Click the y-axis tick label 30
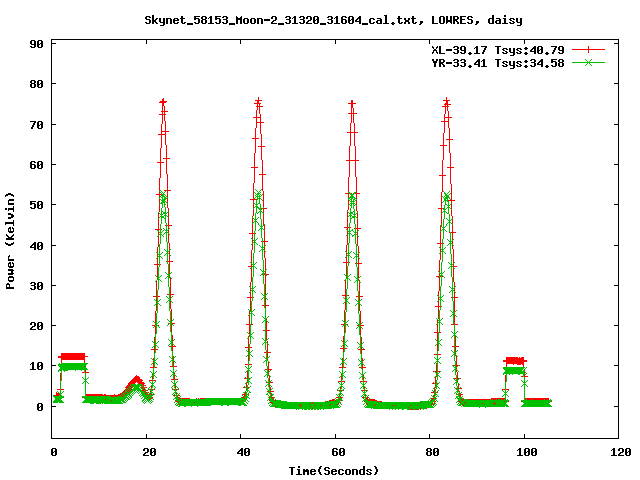Viewport: 640px width, 480px height. [36, 286]
